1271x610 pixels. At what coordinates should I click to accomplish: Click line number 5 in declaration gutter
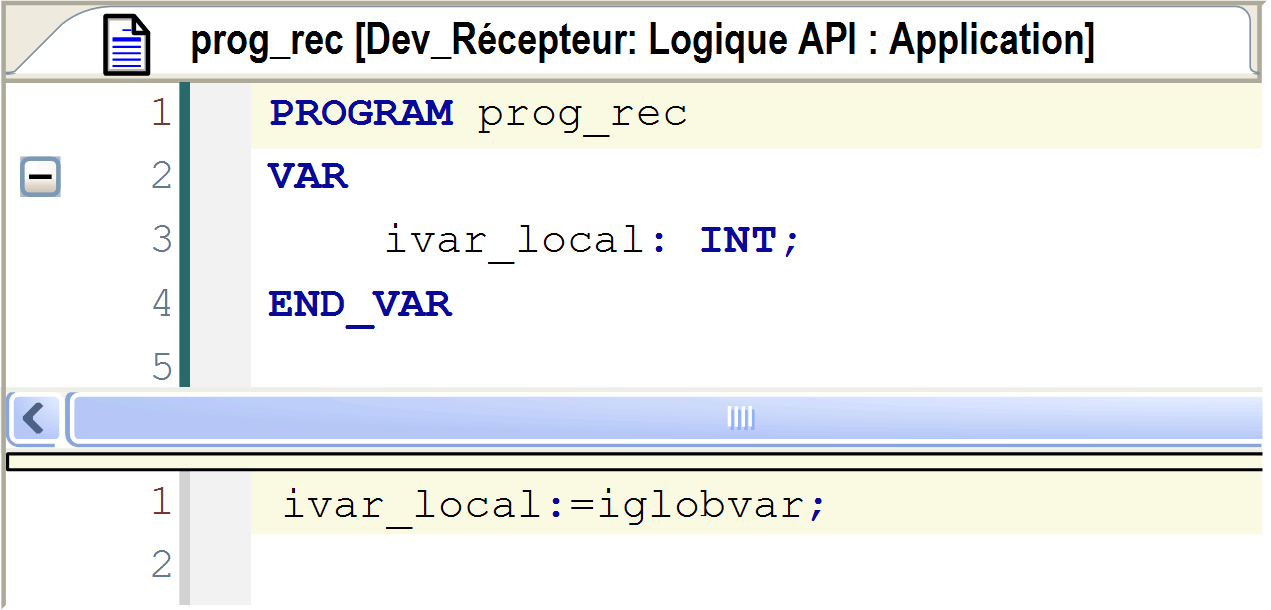click(161, 367)
